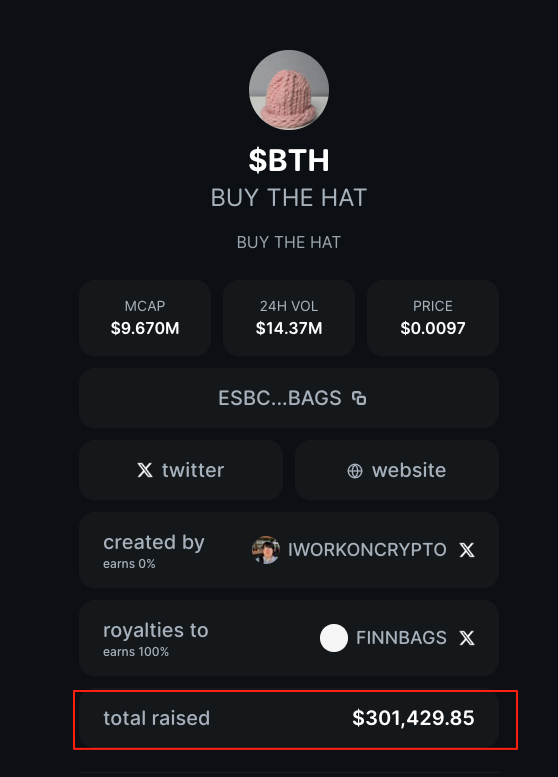The height and width of the screenshot is (777, 558).
Task: Click the pink hat token avatar
Action: pos(289,90)
